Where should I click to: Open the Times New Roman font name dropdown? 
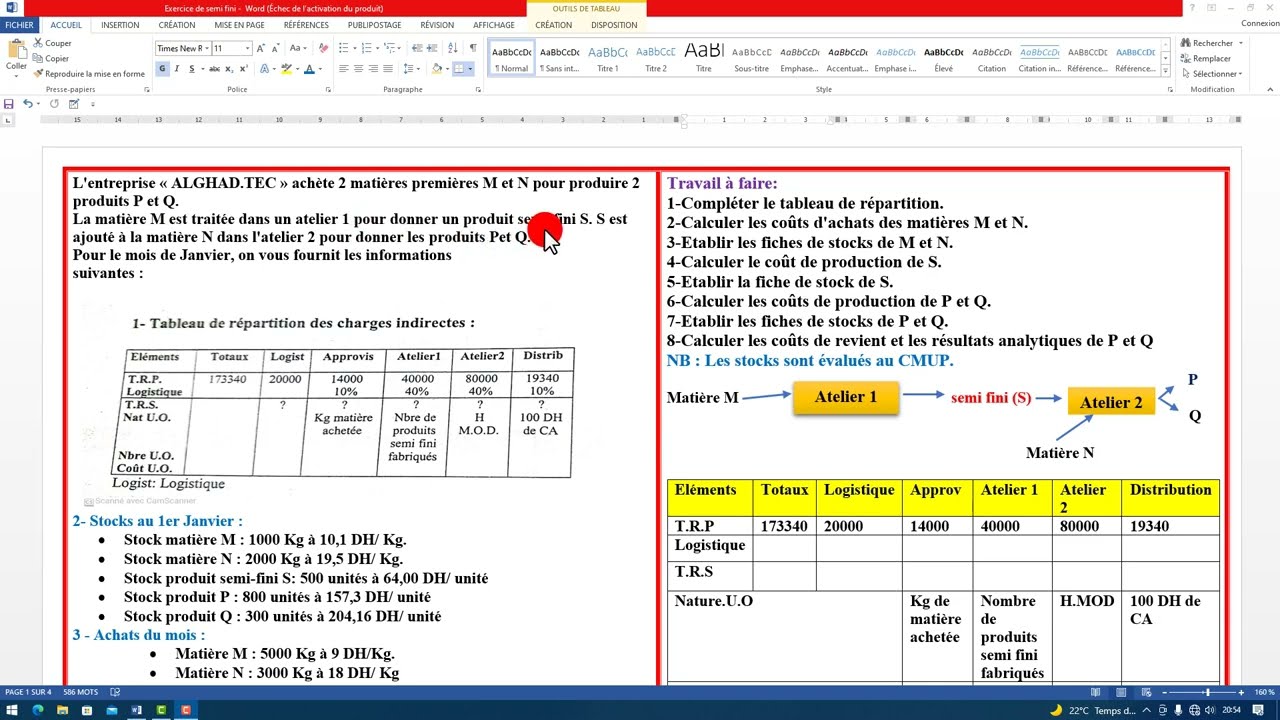[x=207, y=48]
